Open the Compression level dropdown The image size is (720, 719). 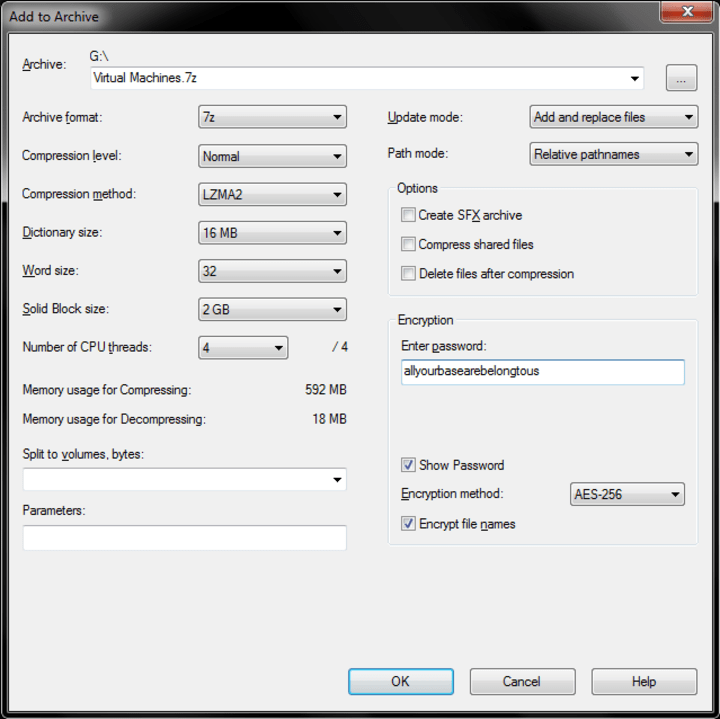pos(272,156)
